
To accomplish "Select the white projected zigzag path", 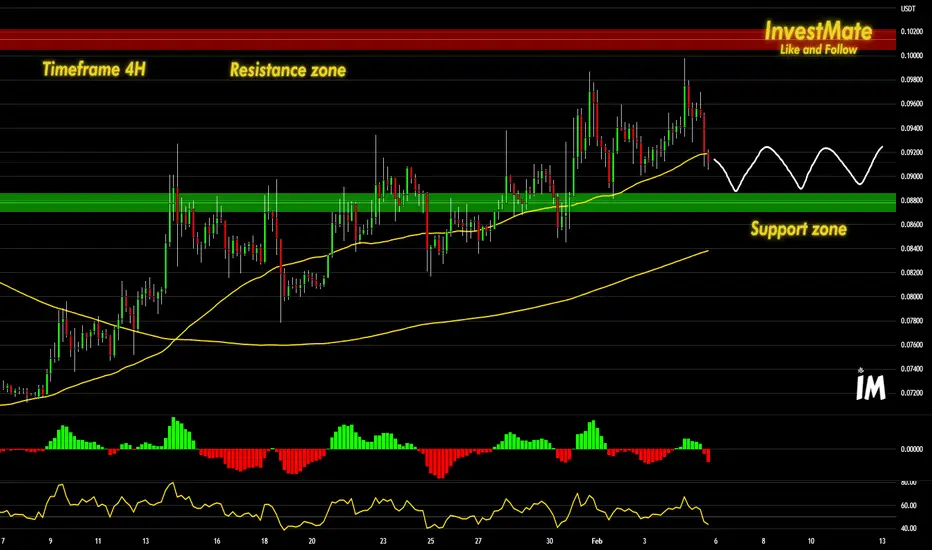I will 798,168.
